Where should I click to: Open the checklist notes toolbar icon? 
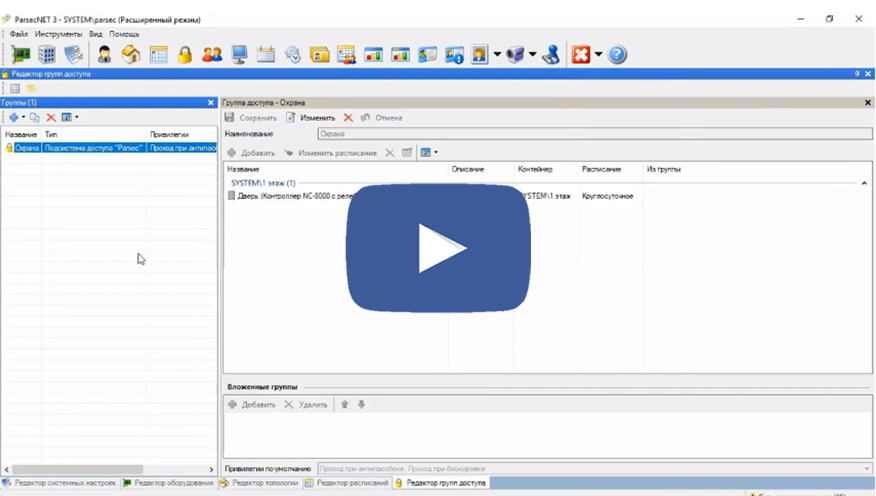tap(74, 55)
